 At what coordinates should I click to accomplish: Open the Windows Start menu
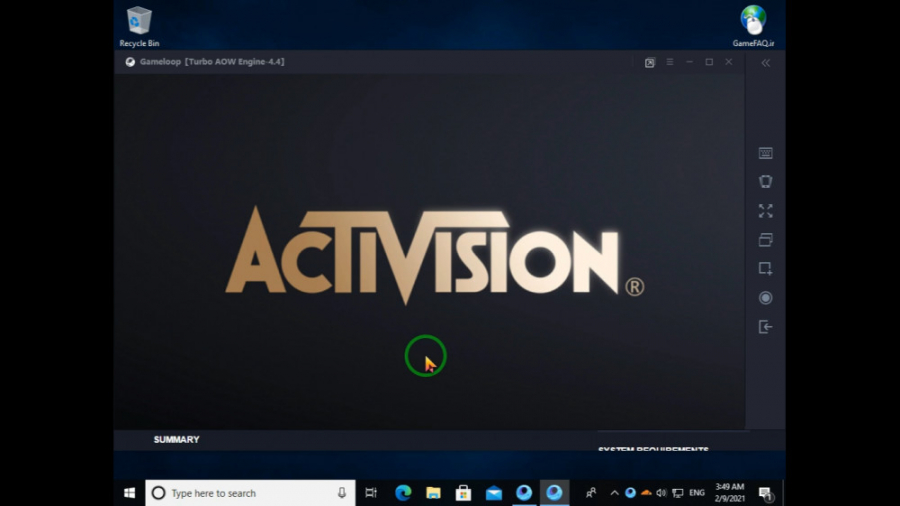pyautogui.click(x=130, y=493)
